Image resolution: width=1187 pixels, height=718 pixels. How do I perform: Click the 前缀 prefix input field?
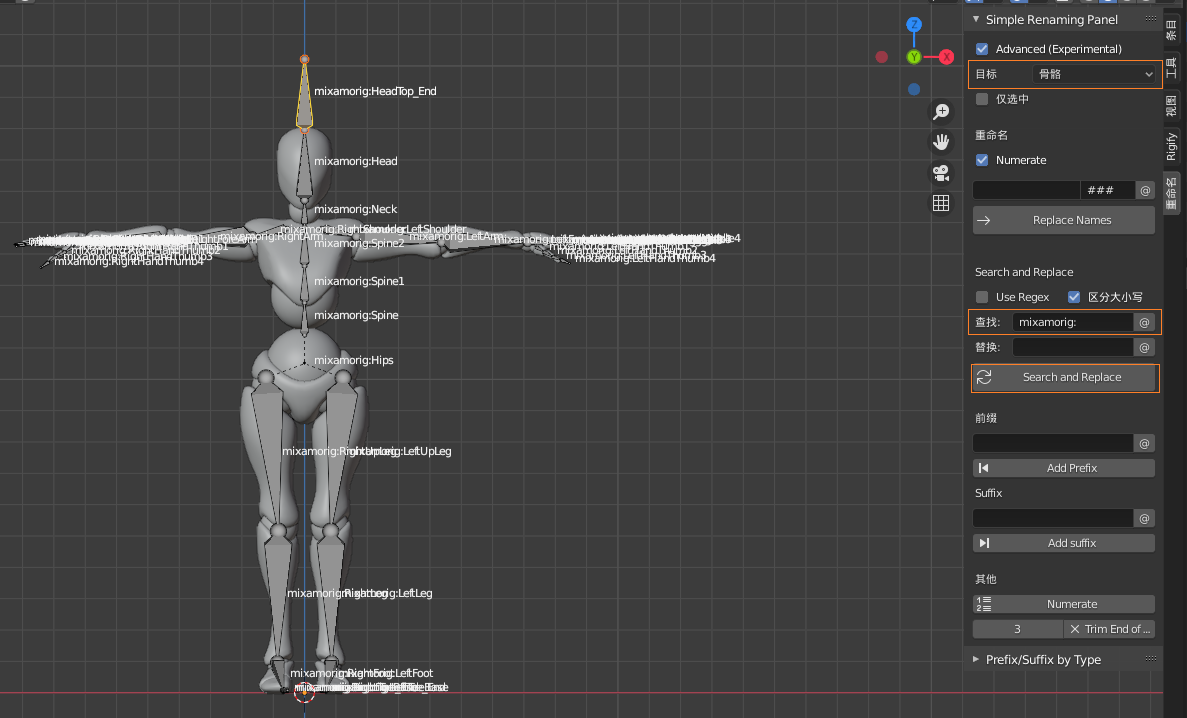[x=1053, y=443]
